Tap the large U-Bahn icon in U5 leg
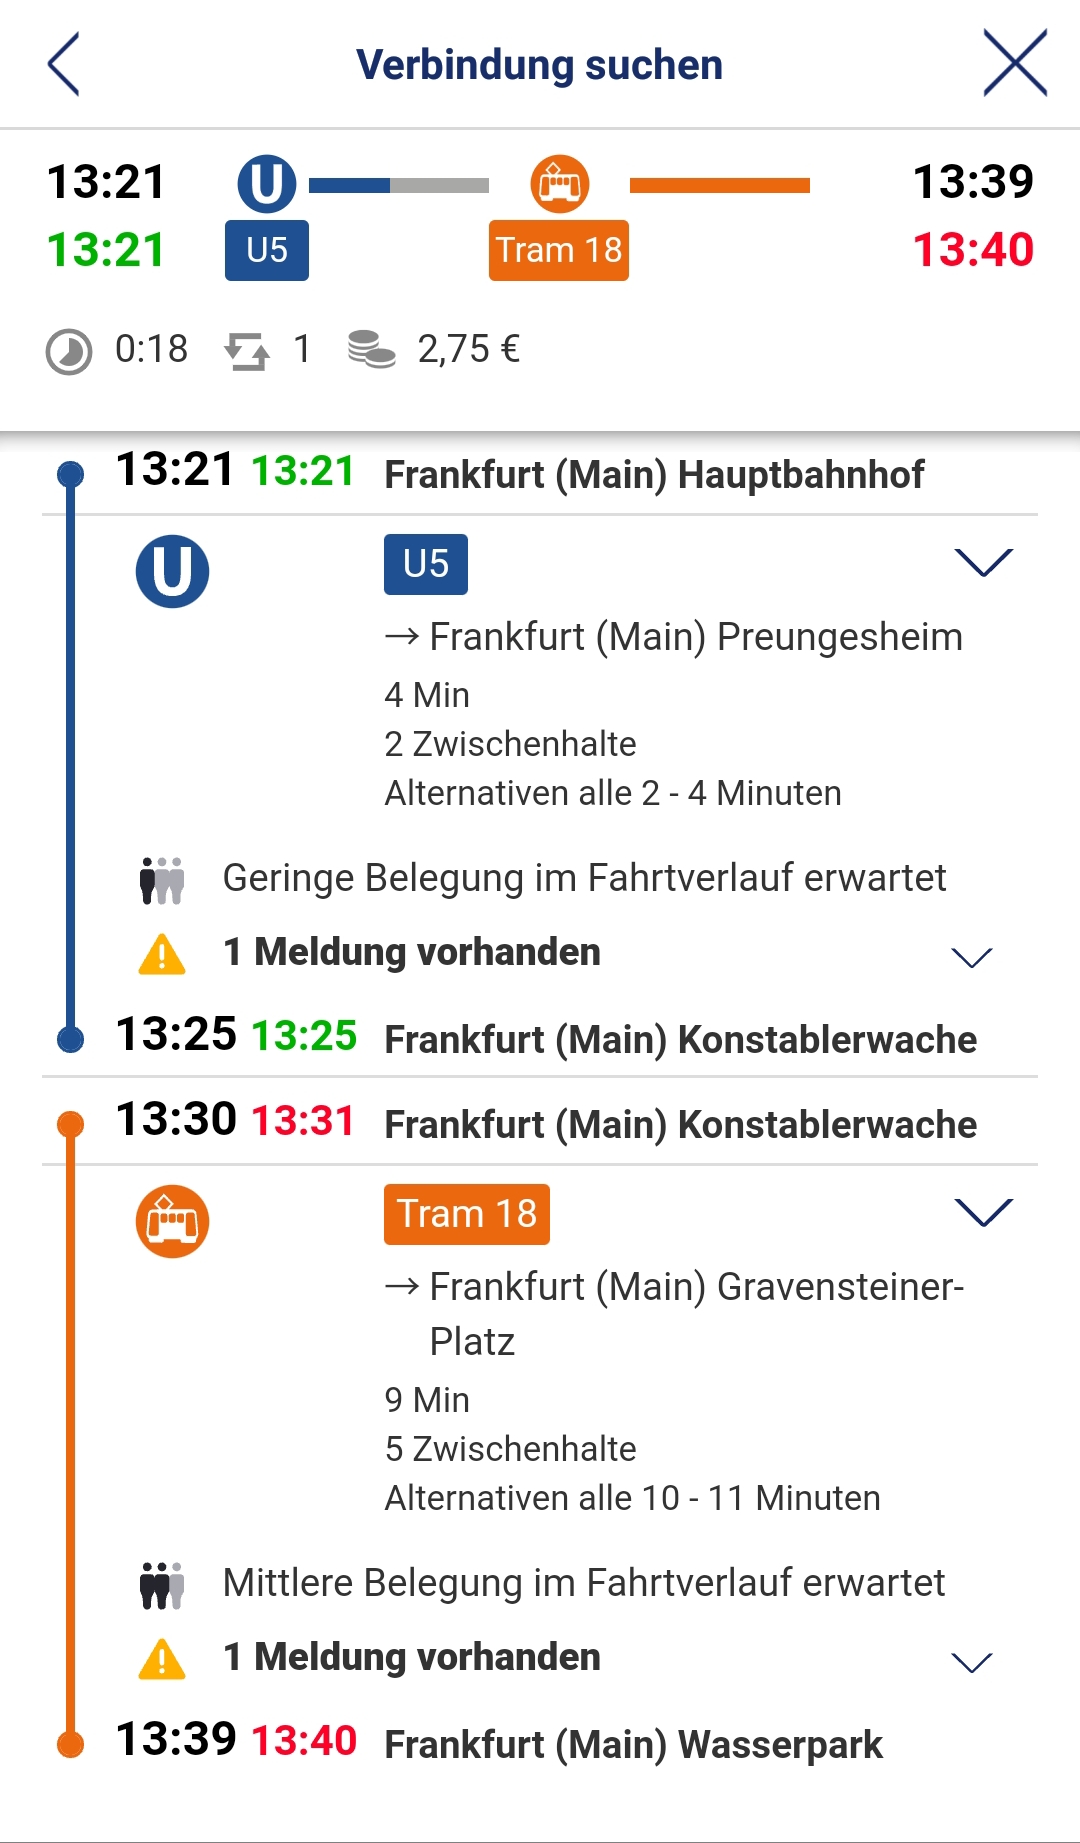 (x=172, y=572)
